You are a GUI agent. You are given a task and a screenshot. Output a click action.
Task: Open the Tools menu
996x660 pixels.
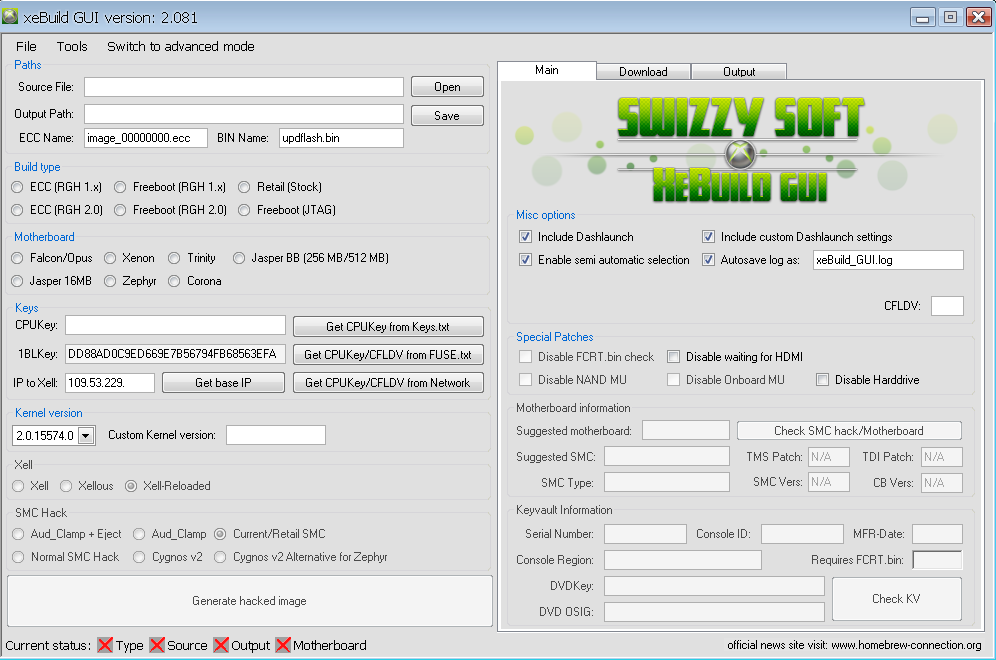click(x=72, y=46)
